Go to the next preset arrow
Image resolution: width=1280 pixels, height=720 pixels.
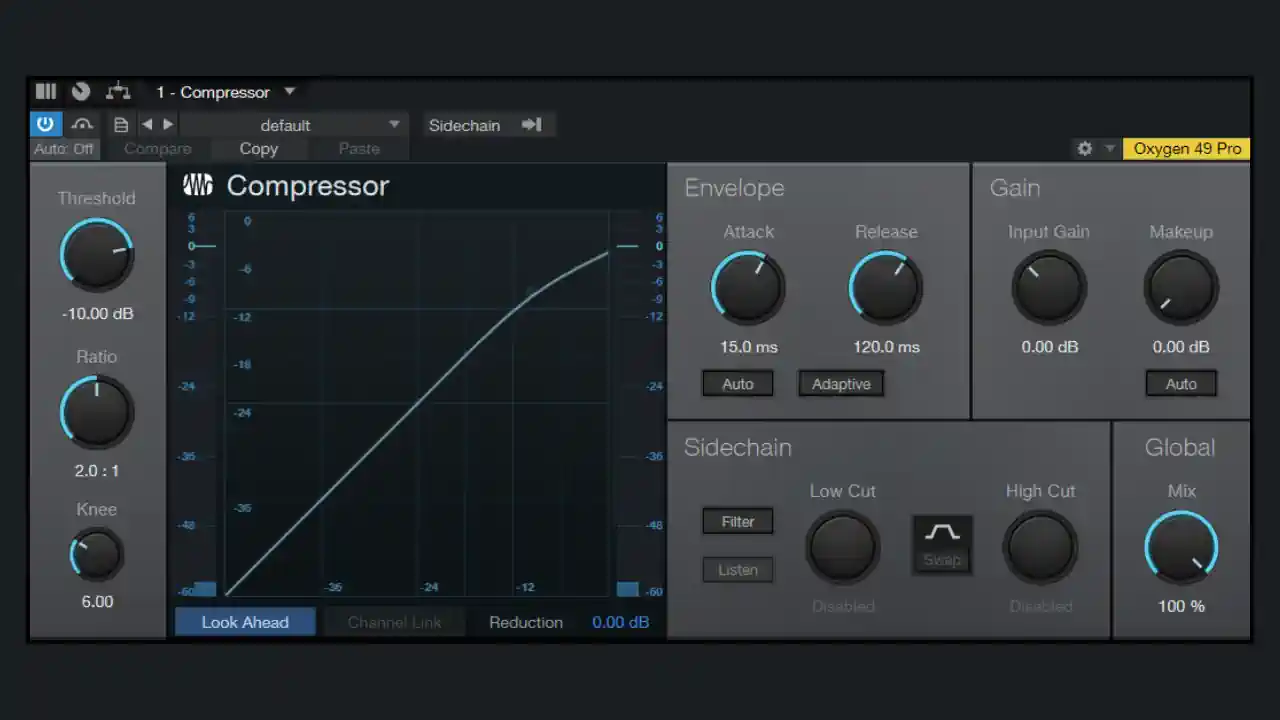coord(168,124)
